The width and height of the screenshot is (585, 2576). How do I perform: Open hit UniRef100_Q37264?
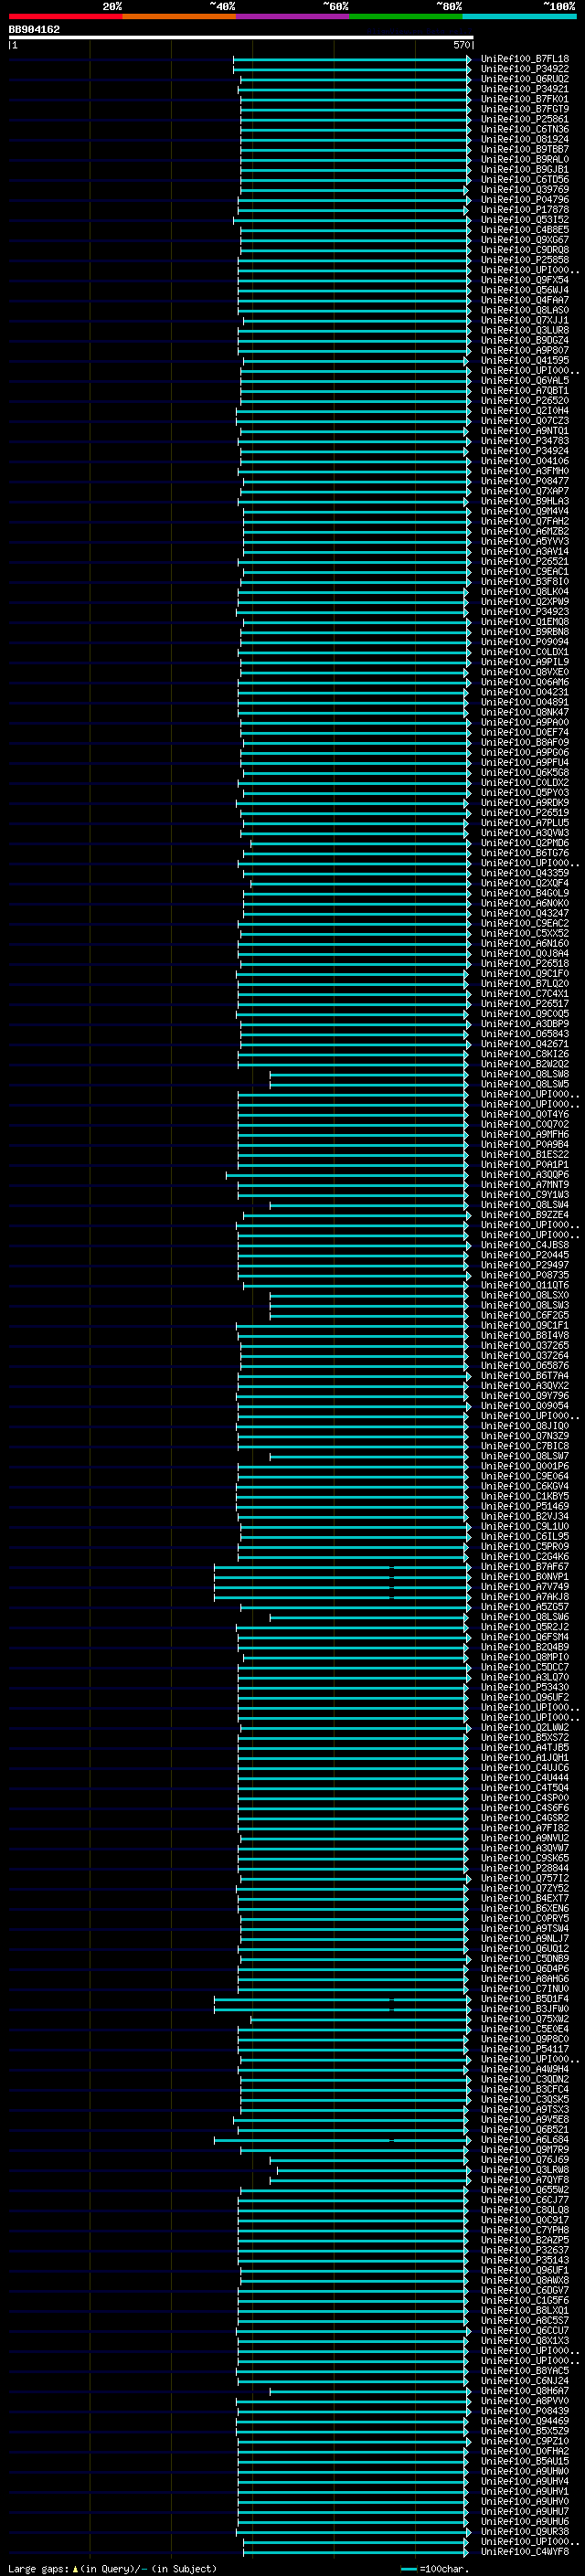click(525, 1356)
